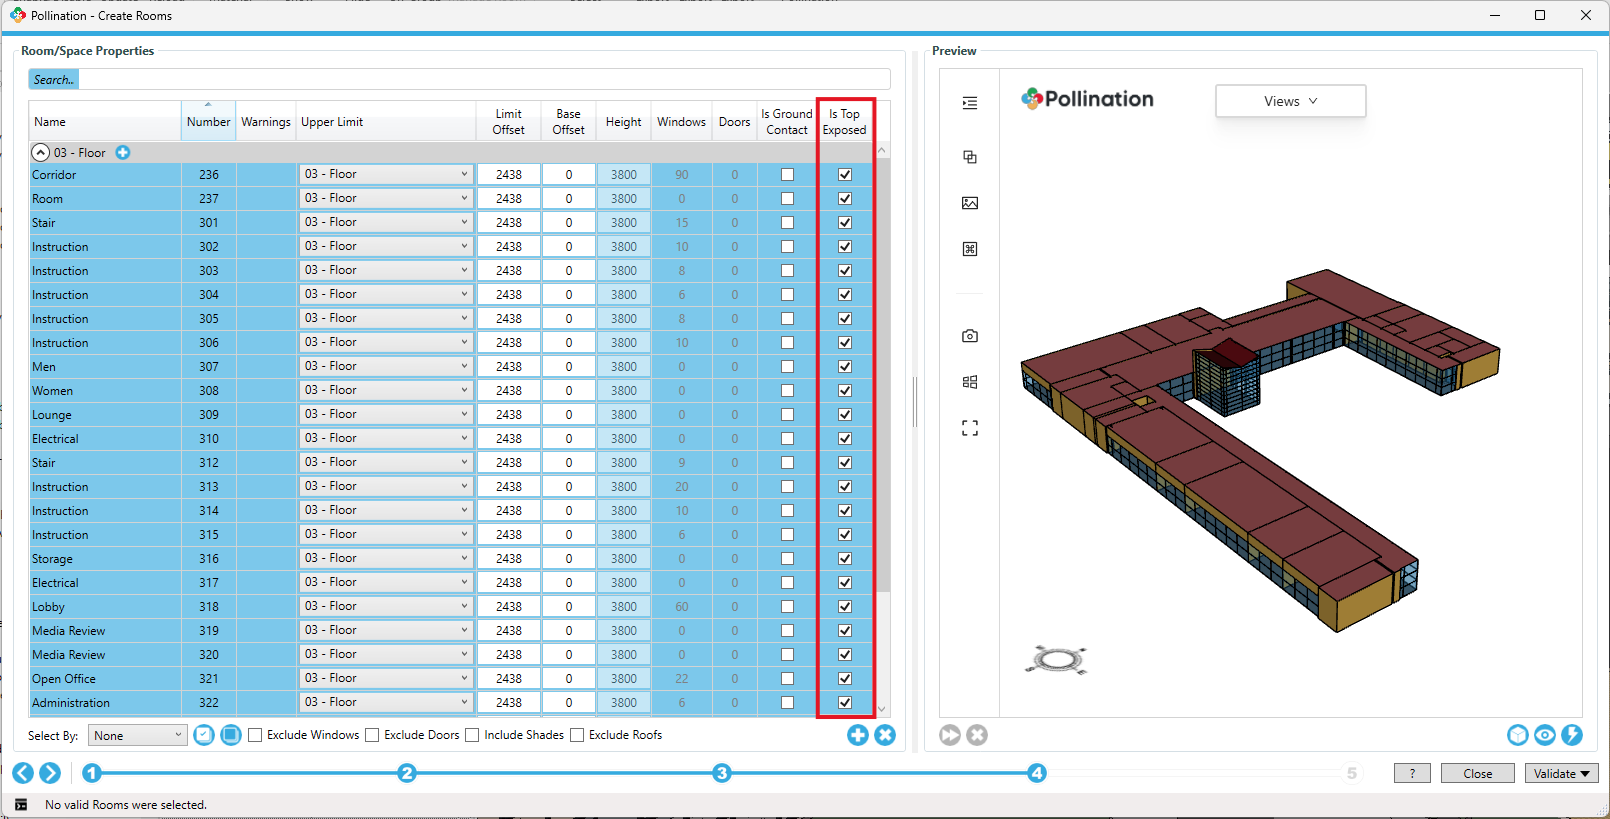Viewport: 1610px width, 819px height.
Task: Click the blue plus beside 03 - Floor group
Action: coord(123,153)
